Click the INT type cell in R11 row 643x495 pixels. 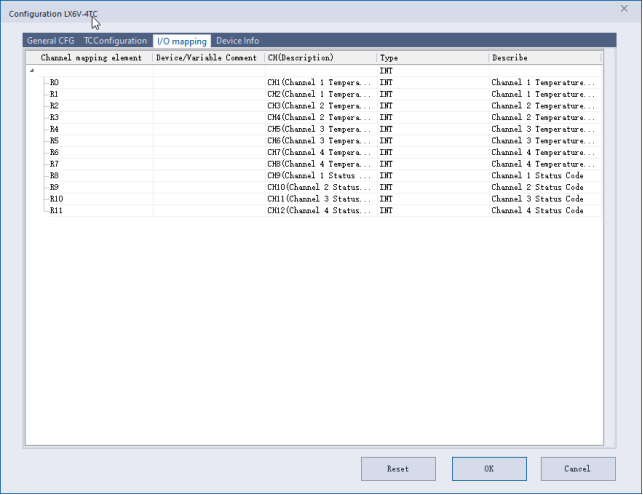(x=433, y=210)
